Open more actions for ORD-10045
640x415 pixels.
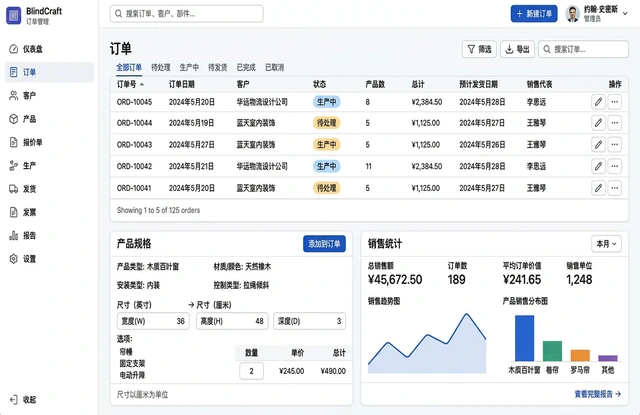[x=615, y=102]
